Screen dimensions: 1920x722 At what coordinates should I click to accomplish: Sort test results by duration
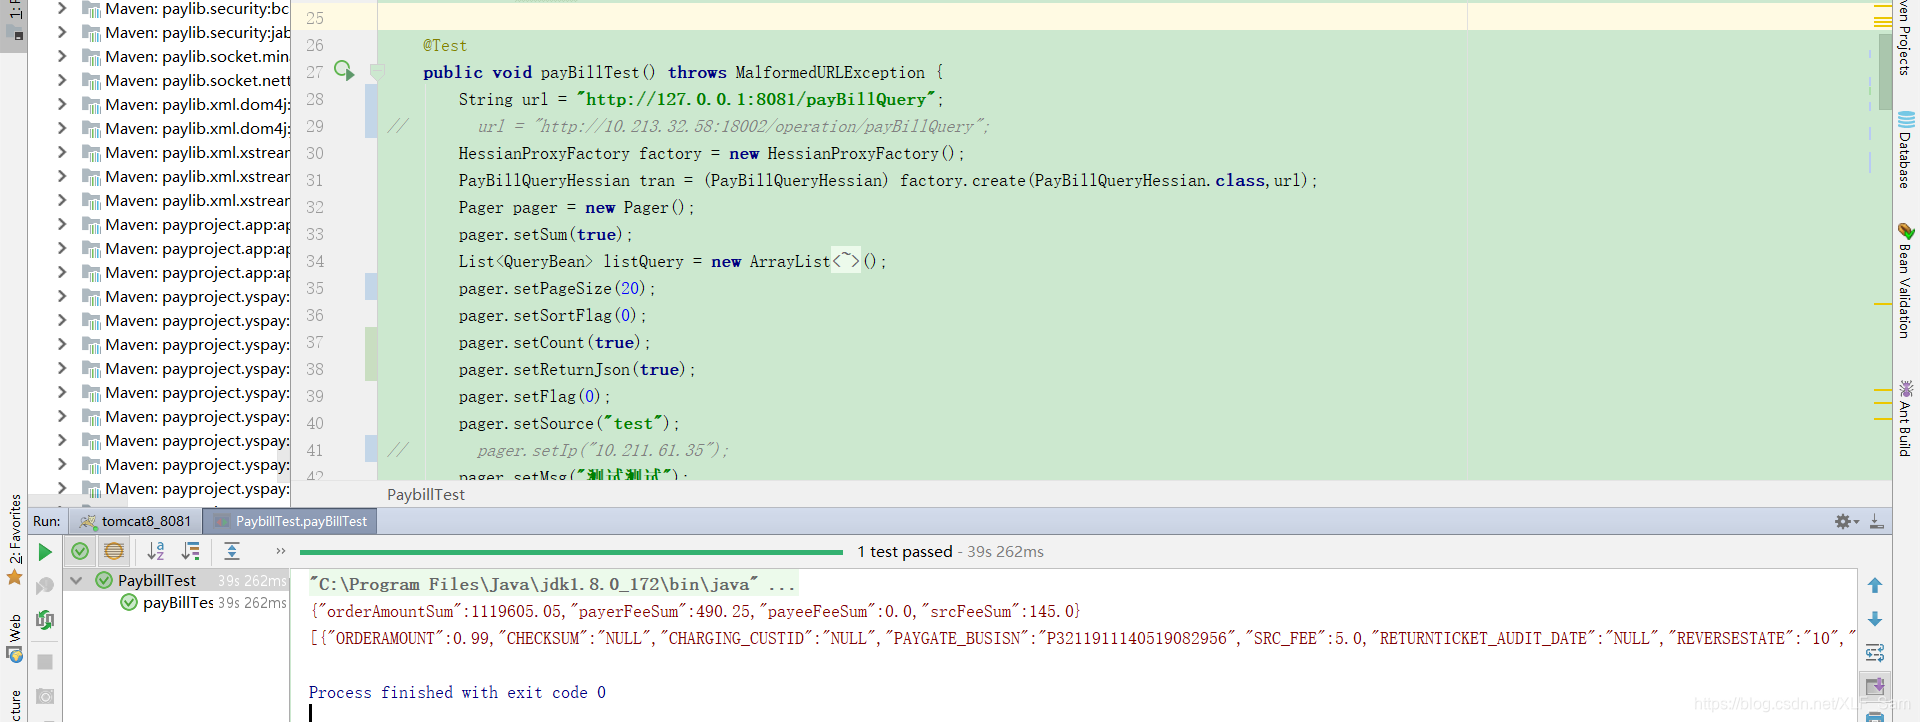click(x=190, y=551)
